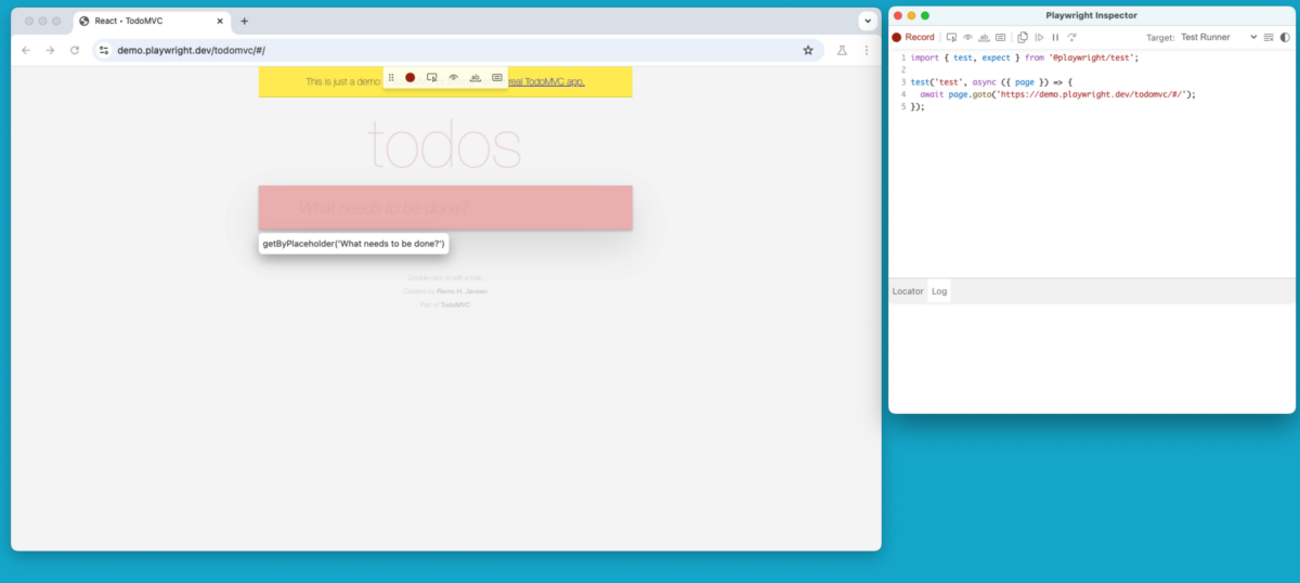
Task: Toggle the red record dot in page overlay
Action: click(410, 78)
